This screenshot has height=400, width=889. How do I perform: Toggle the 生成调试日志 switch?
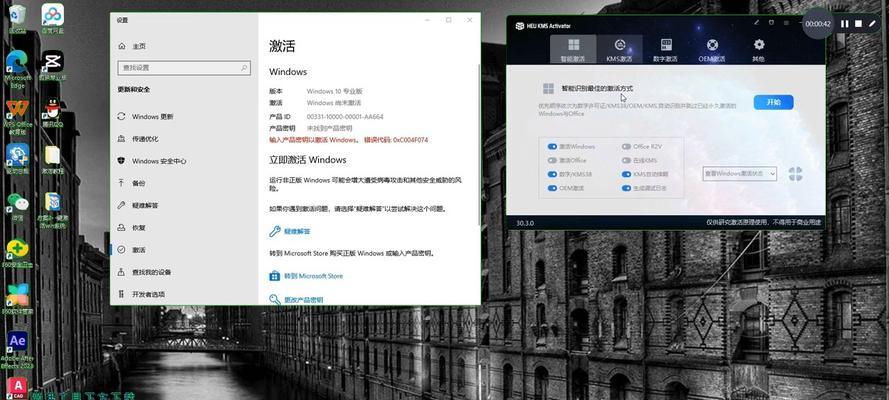[626, 188]
